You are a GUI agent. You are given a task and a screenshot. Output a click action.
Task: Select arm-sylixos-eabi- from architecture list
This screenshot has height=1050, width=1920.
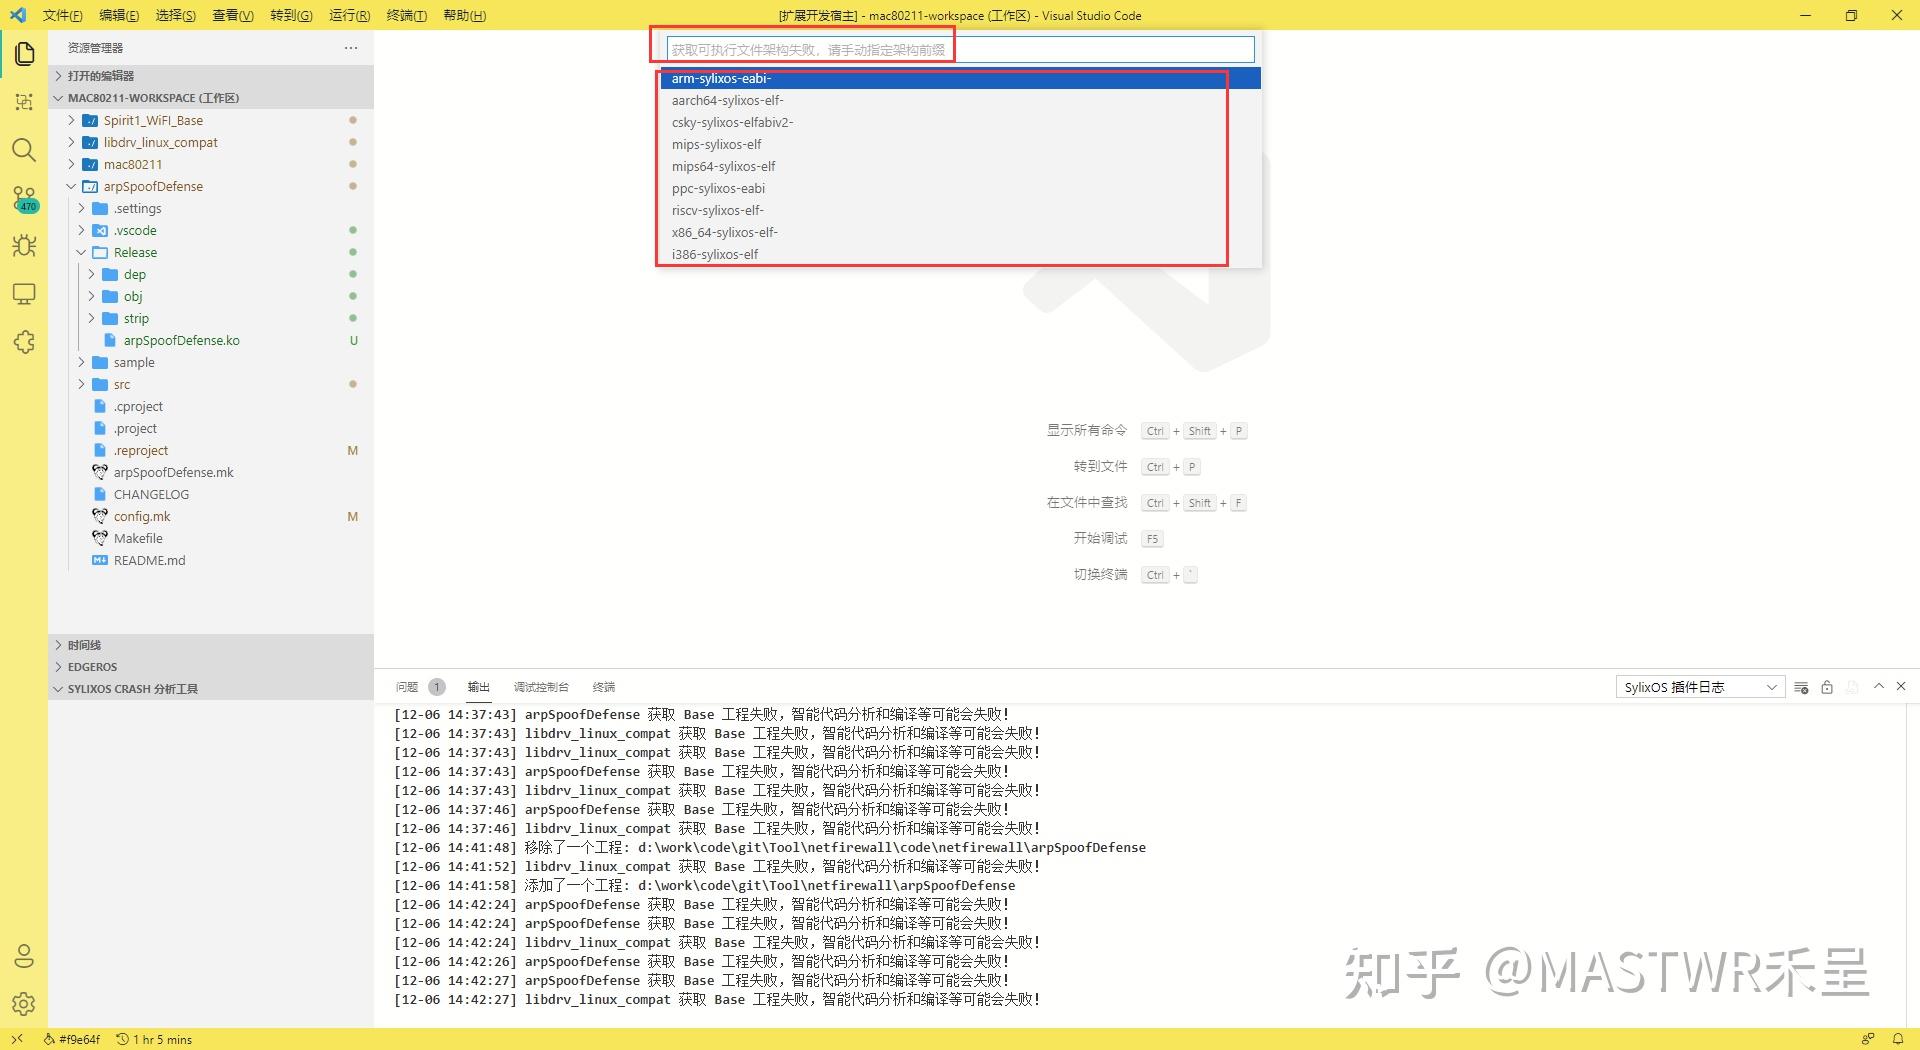point(721,78)
